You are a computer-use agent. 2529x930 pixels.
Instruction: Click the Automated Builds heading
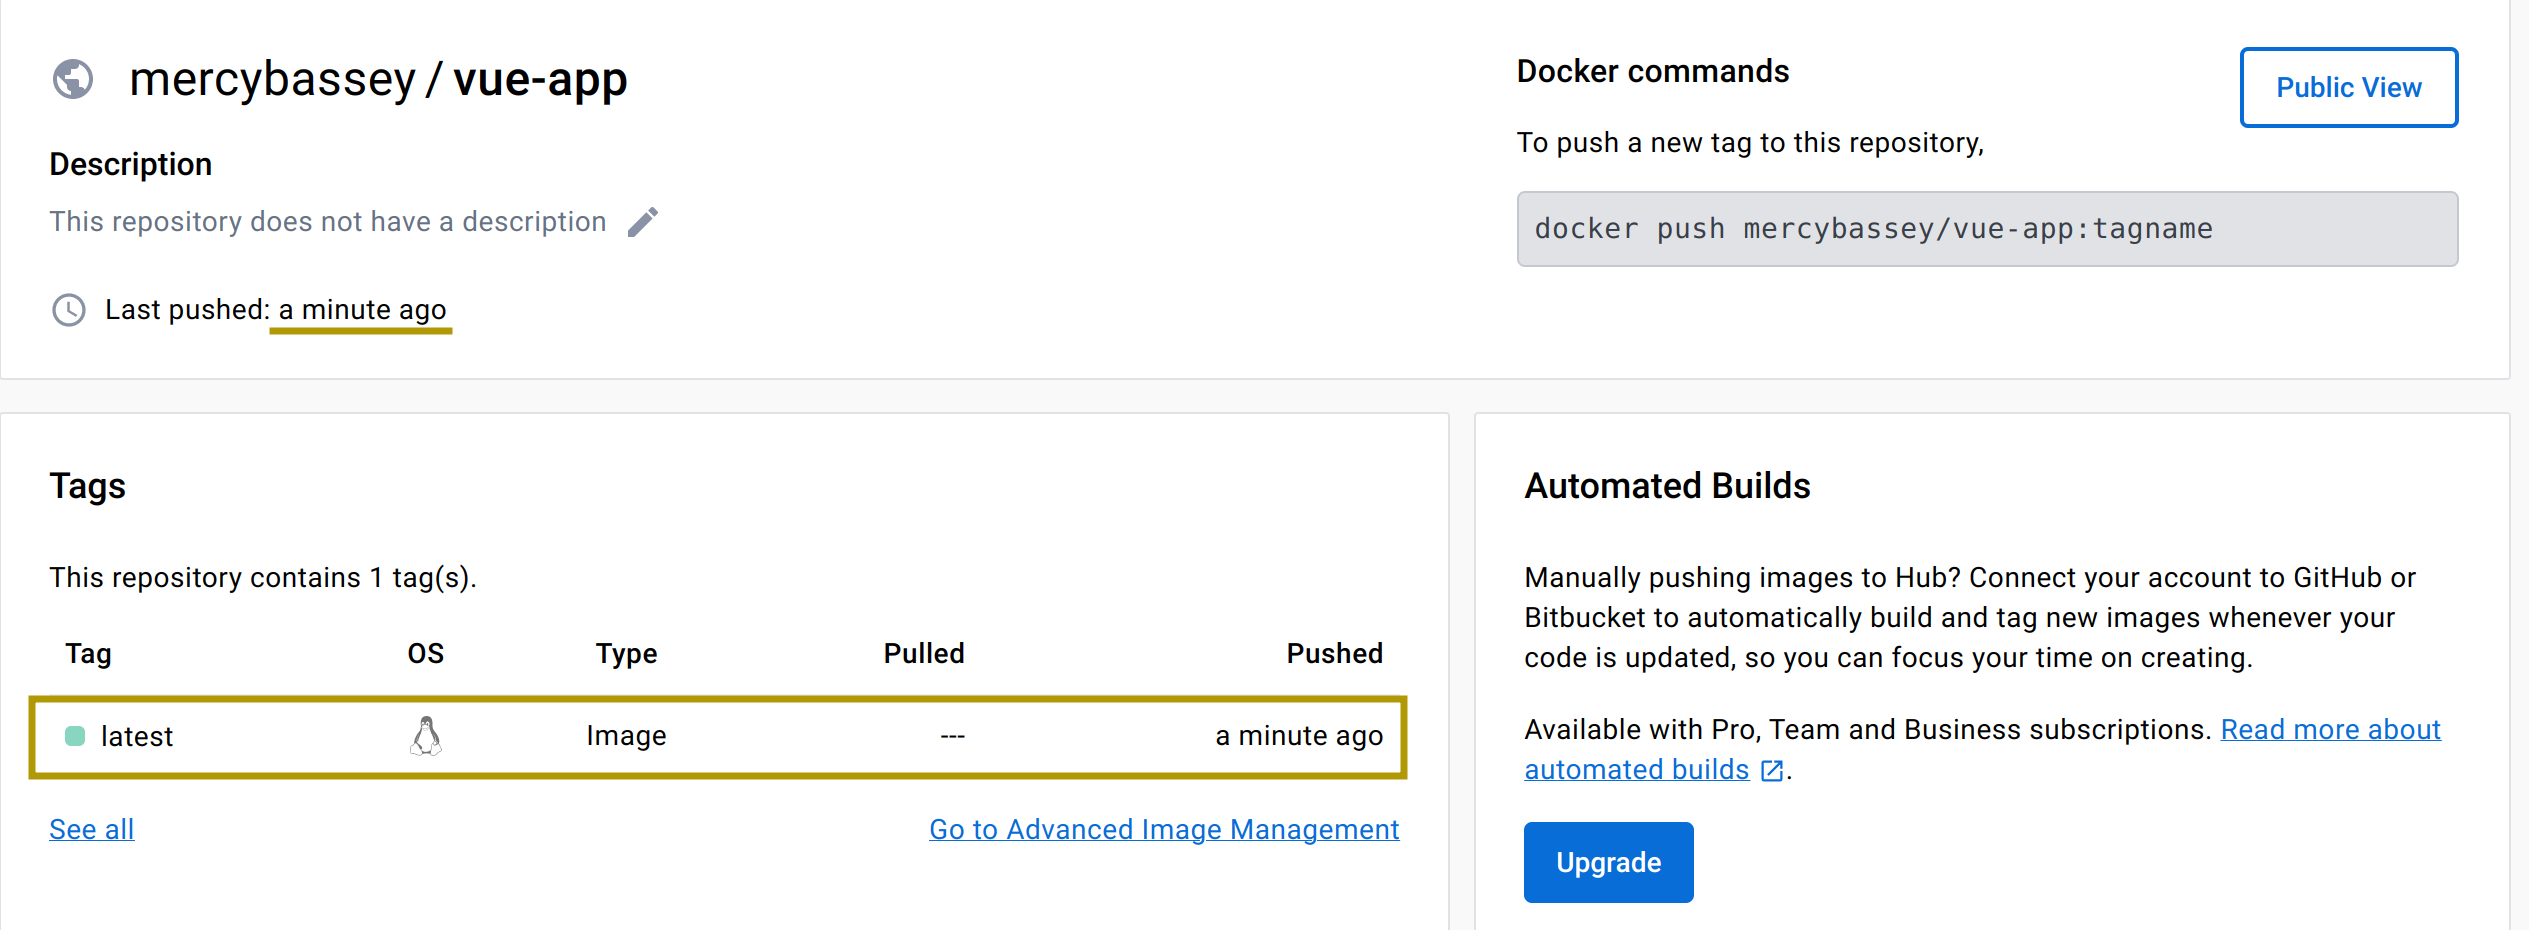1667,486
